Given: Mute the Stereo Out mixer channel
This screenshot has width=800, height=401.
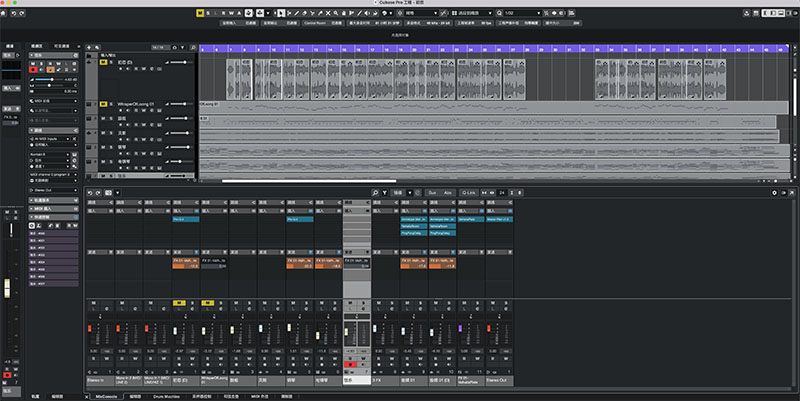Looking at the screenshot, I should click(x=493, y=303).
